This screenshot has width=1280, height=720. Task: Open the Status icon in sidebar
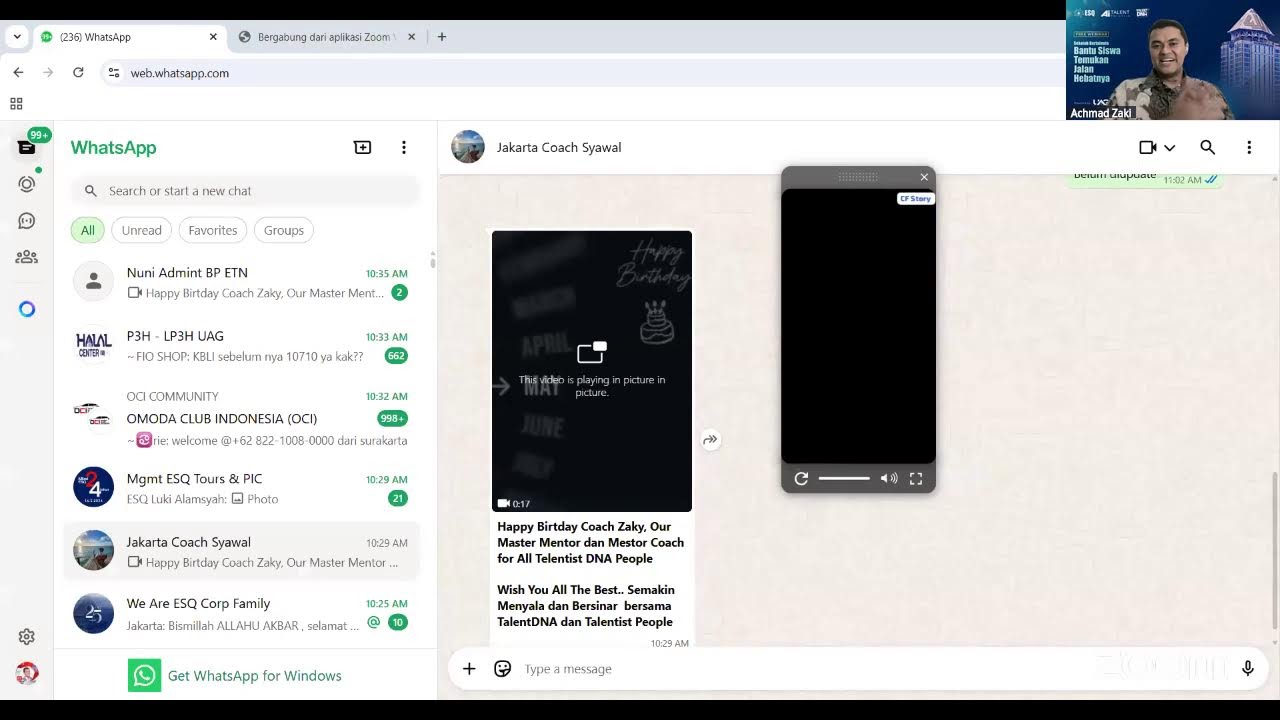click(x=27, y=184)
